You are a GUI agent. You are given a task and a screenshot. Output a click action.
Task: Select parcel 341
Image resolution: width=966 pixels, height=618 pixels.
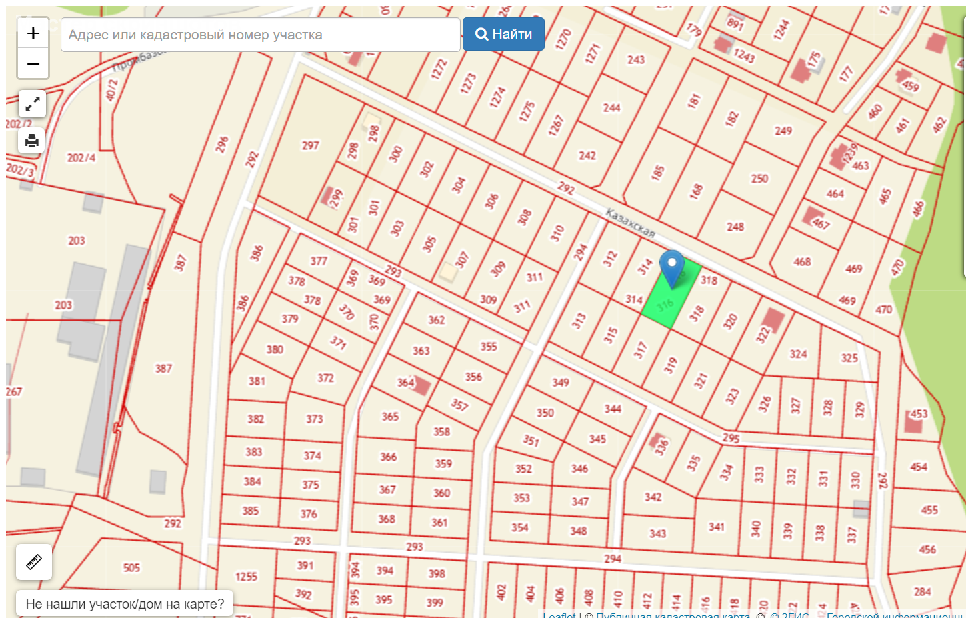coord(716,527)
